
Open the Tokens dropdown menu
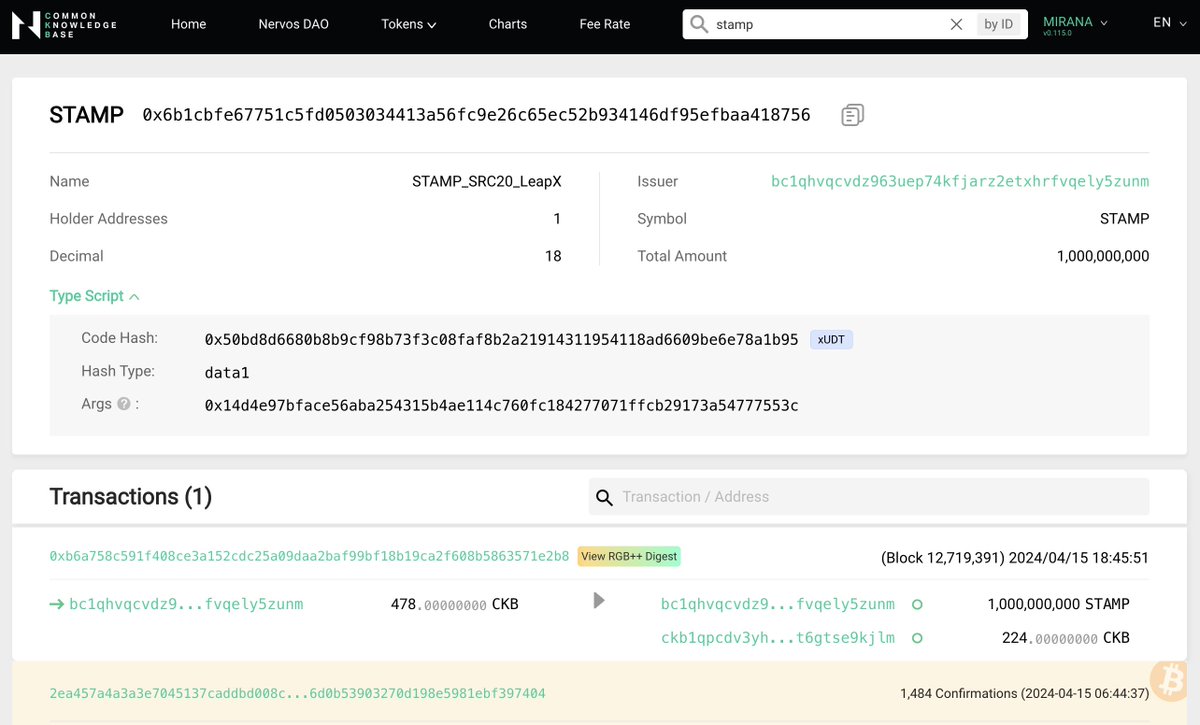pyautogui.click(x=408, y=23)
